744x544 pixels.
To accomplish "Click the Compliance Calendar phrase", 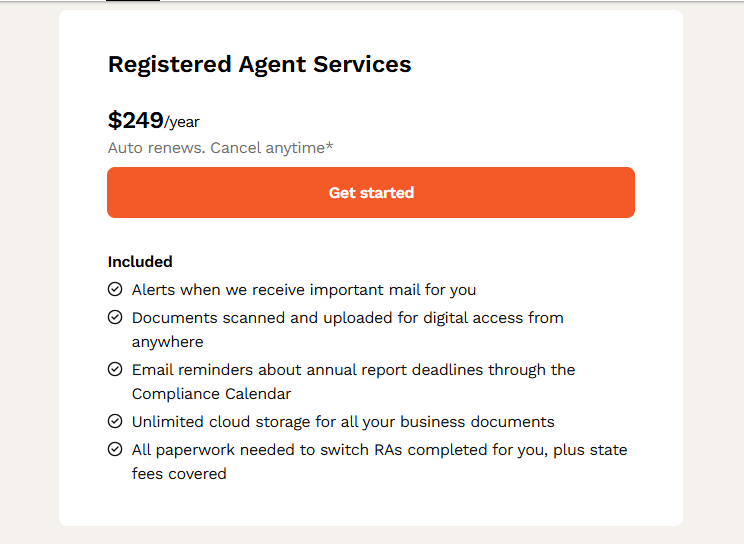I will pos(211,394).
